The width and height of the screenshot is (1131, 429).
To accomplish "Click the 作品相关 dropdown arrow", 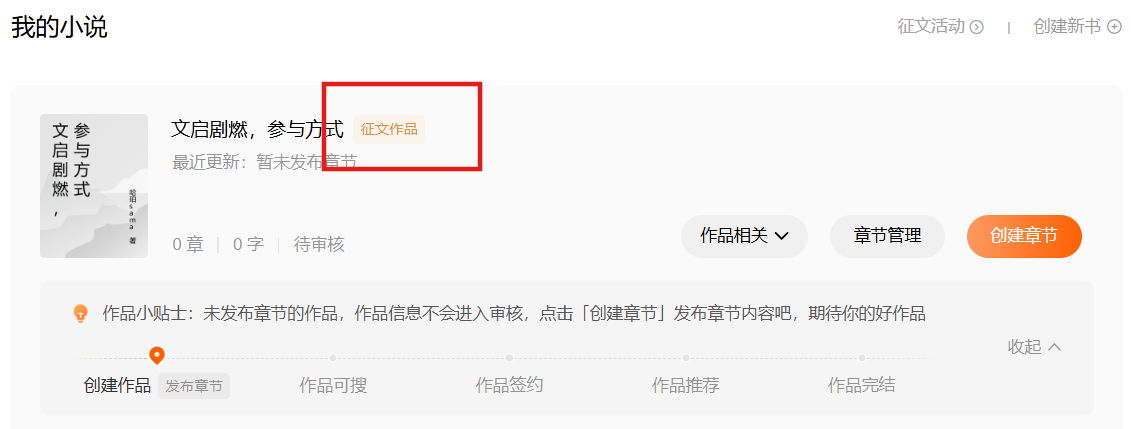I will pyautogui.click(x=781, y=236).
